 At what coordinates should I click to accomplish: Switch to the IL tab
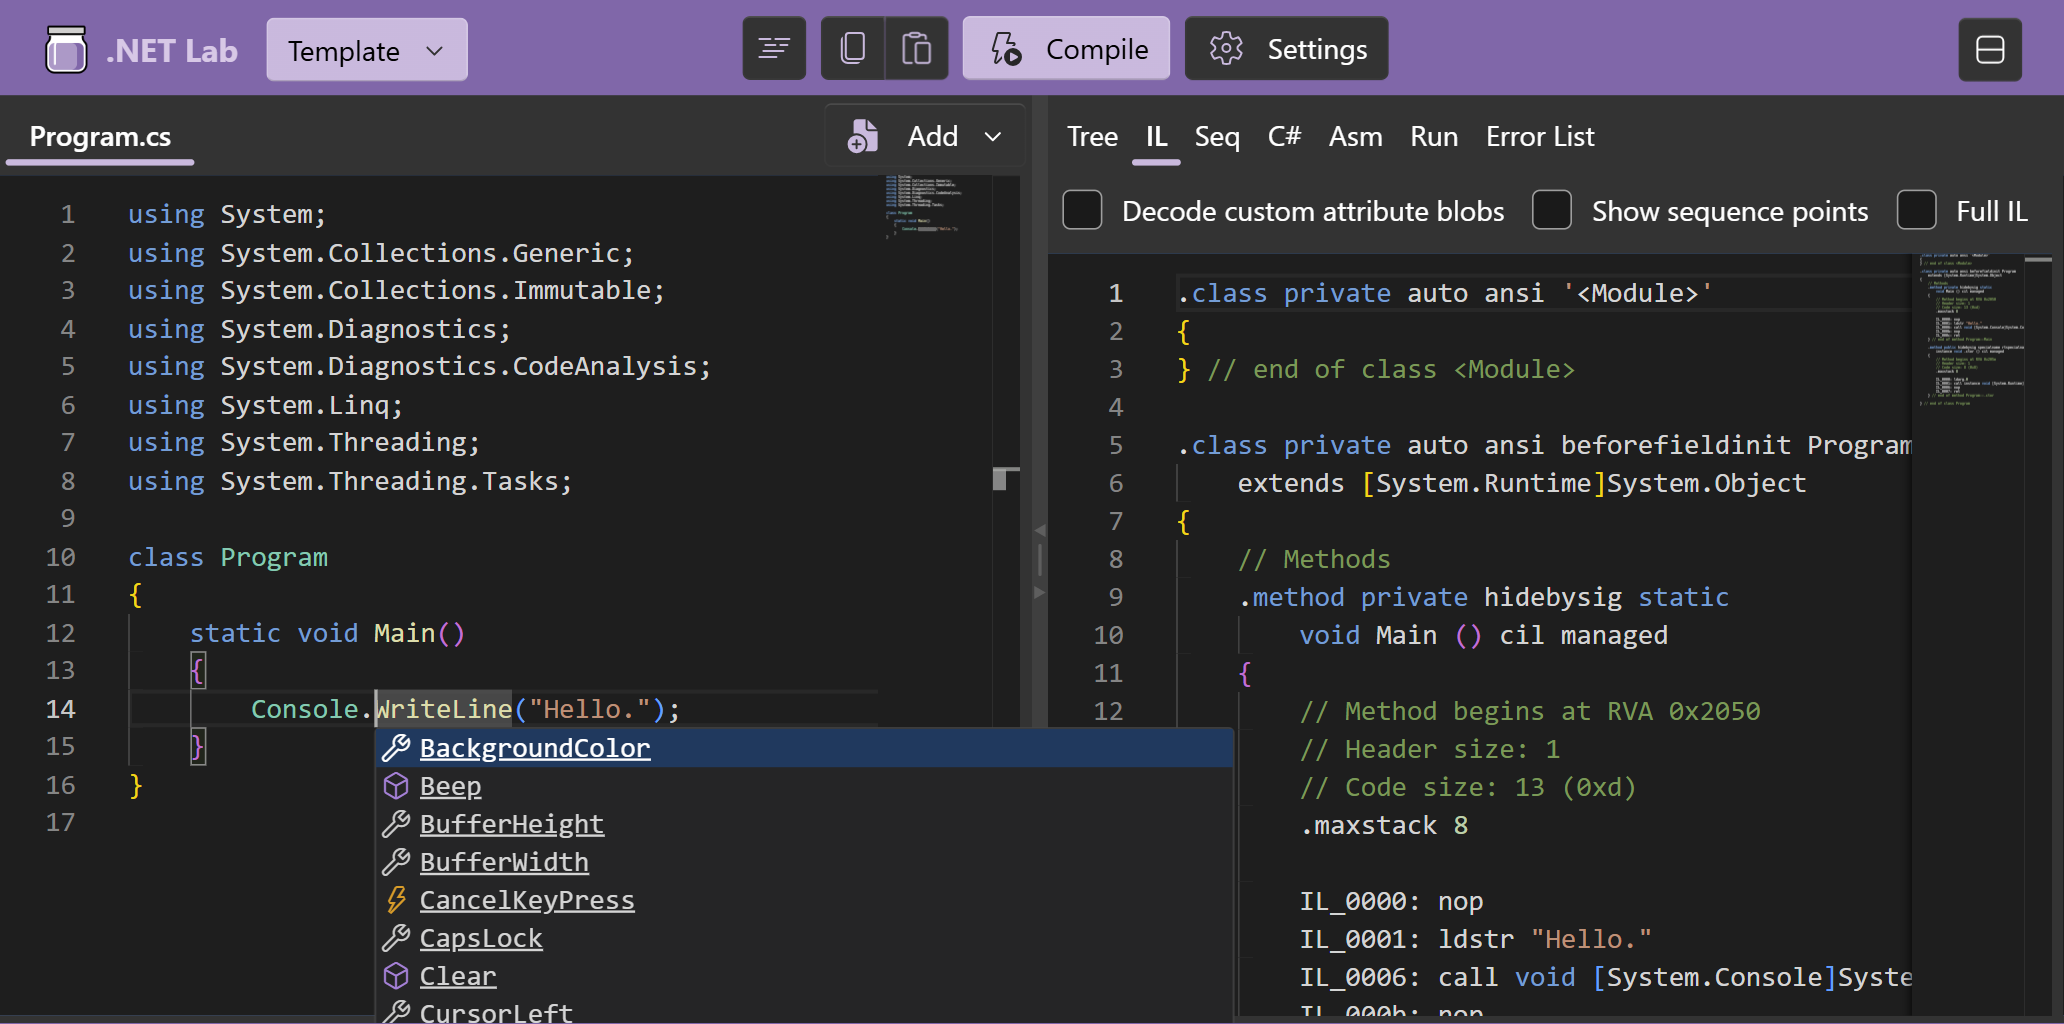tap(1156, 137)
